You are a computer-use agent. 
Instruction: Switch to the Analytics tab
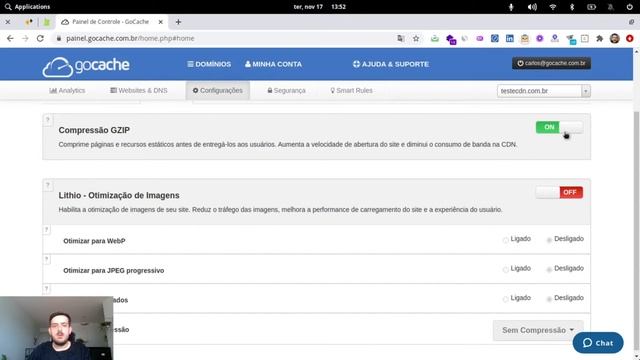pos(67,91)
